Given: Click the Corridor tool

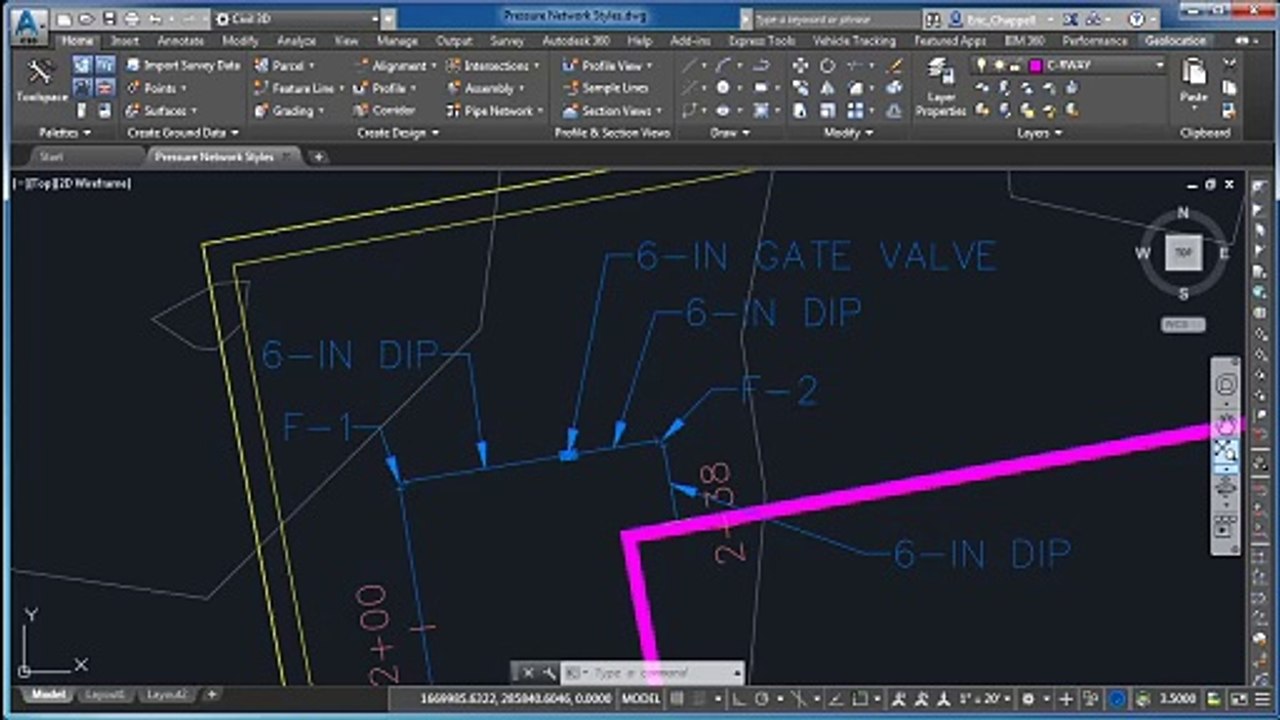Looking at the screenshot, I should [x=384, y=110].
